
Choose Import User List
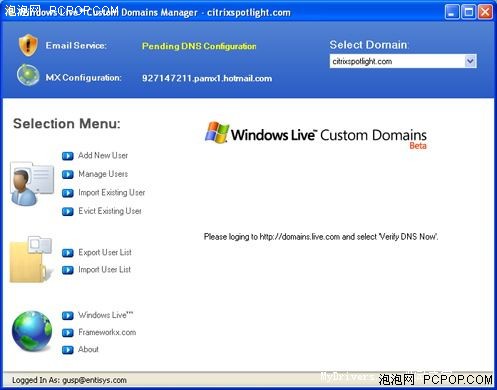105,269
